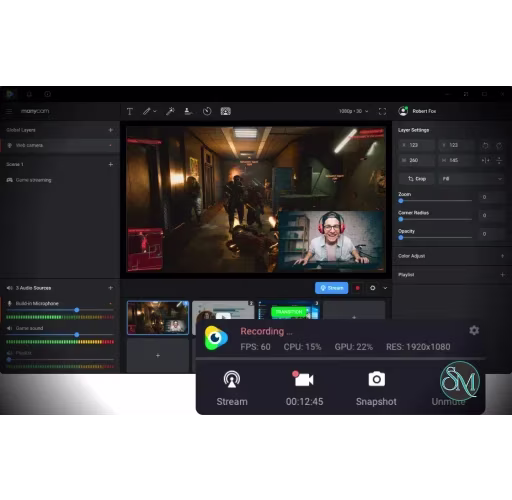Image resolution: width=512 pixels, height=500 pixels.
Task: Take a Snapshot from the Recording widget
Action: coord(376,388)
